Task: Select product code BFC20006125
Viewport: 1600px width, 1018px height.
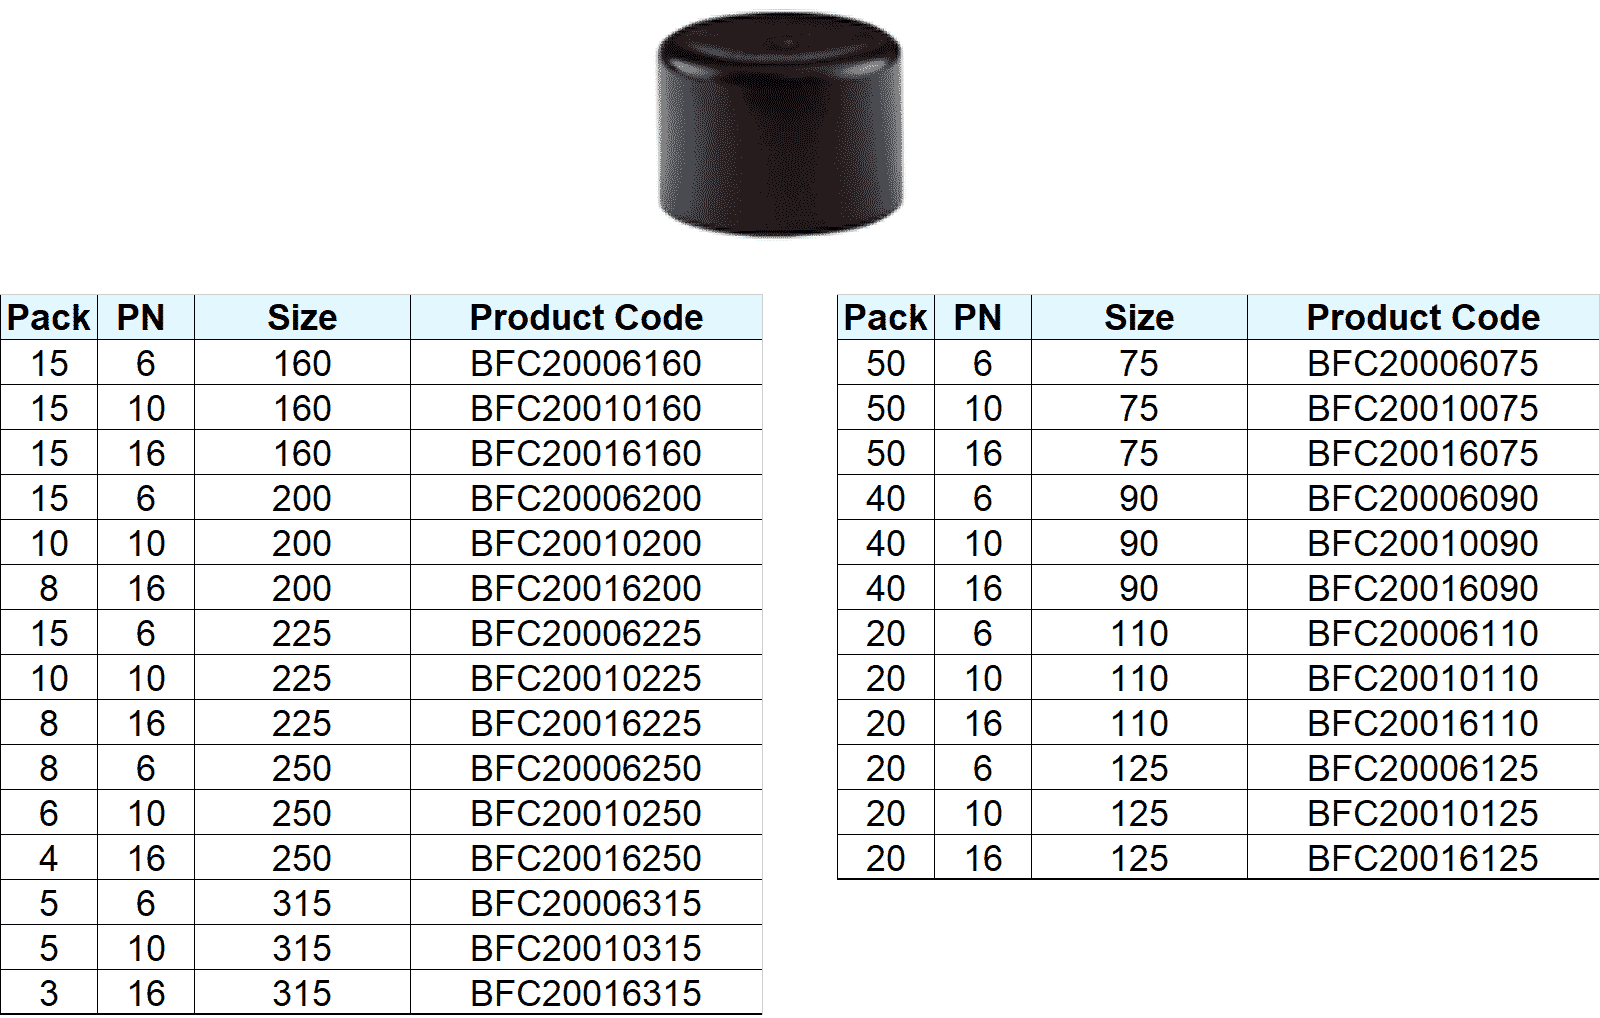Action: point(1422,769)
